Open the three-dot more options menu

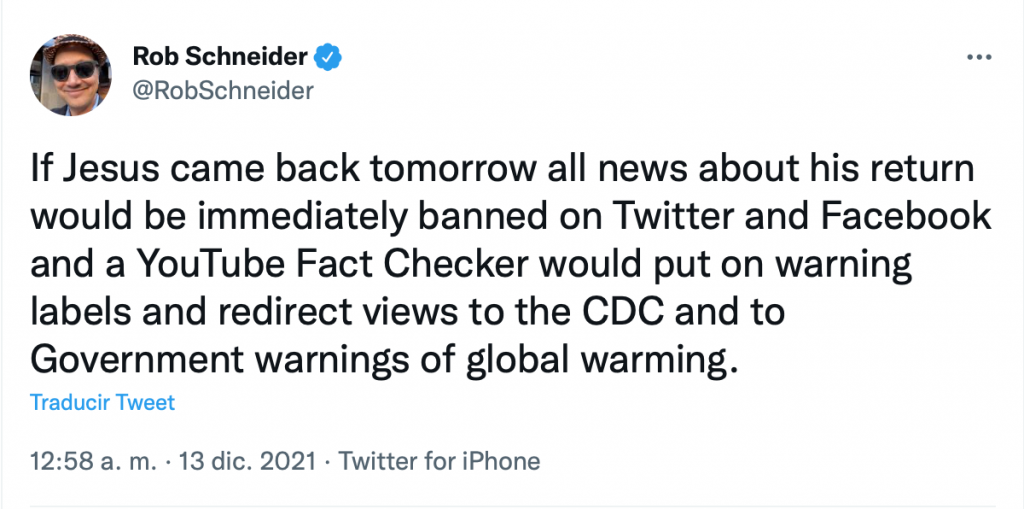[x=977, y=58]
